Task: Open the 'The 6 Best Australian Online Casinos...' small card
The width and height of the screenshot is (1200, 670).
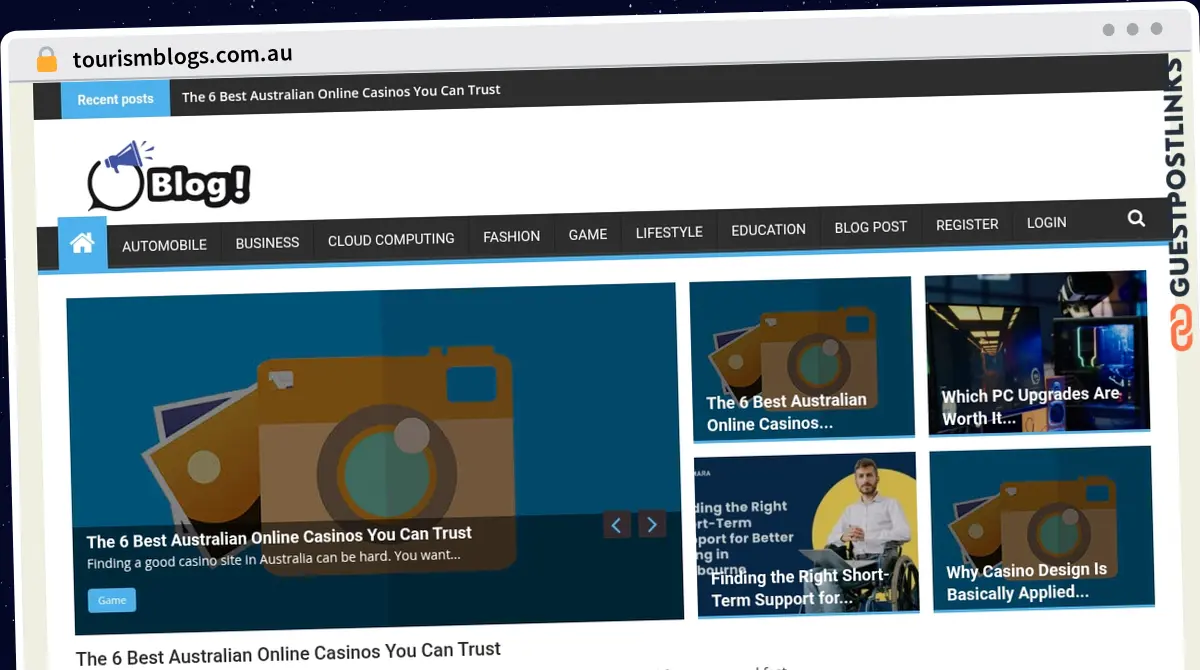Action: [802, 360]
